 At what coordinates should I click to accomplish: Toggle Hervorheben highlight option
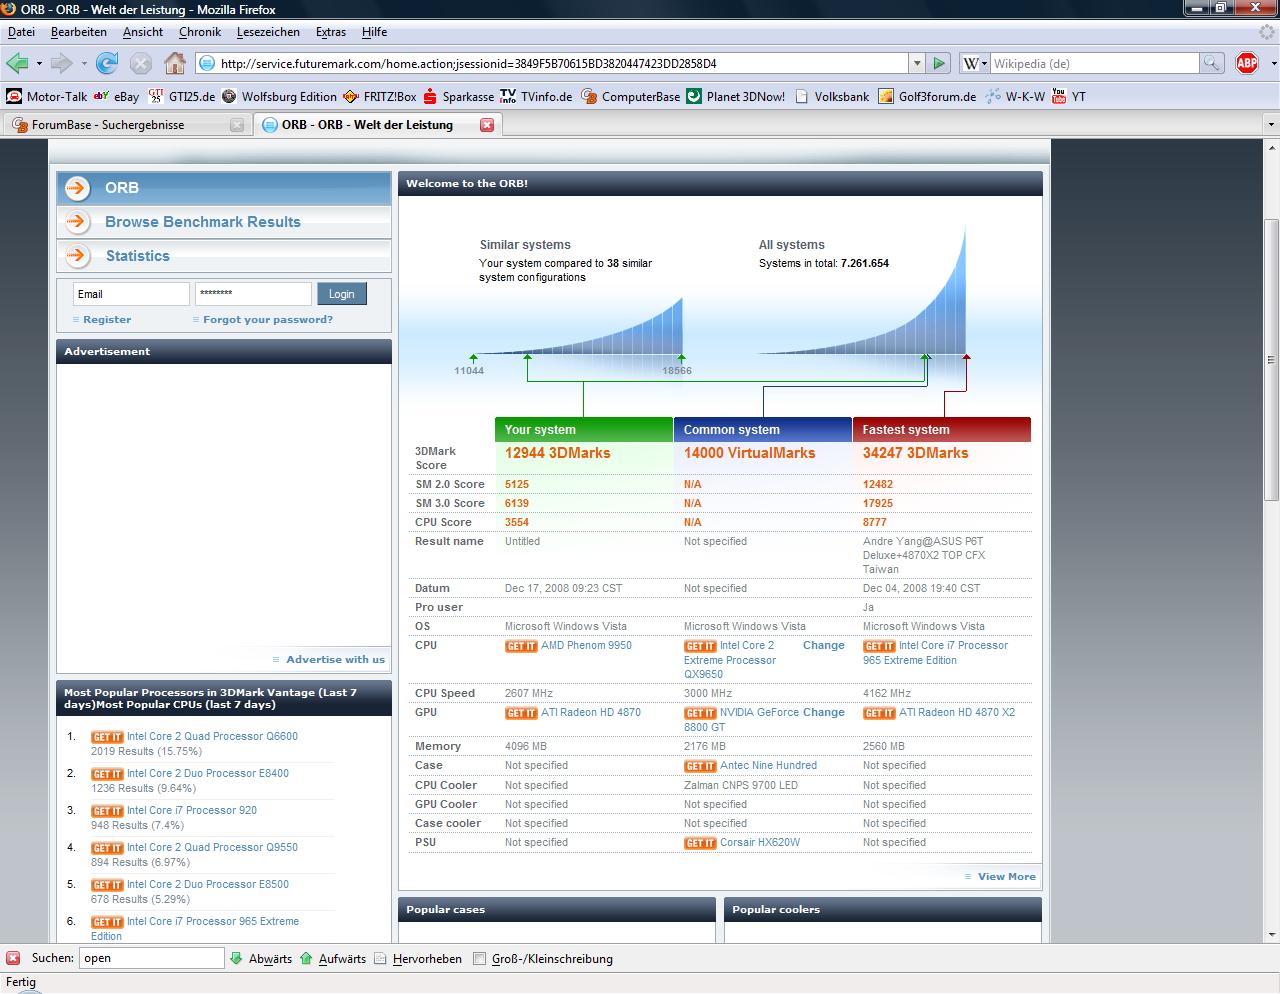tap(418, 958)
